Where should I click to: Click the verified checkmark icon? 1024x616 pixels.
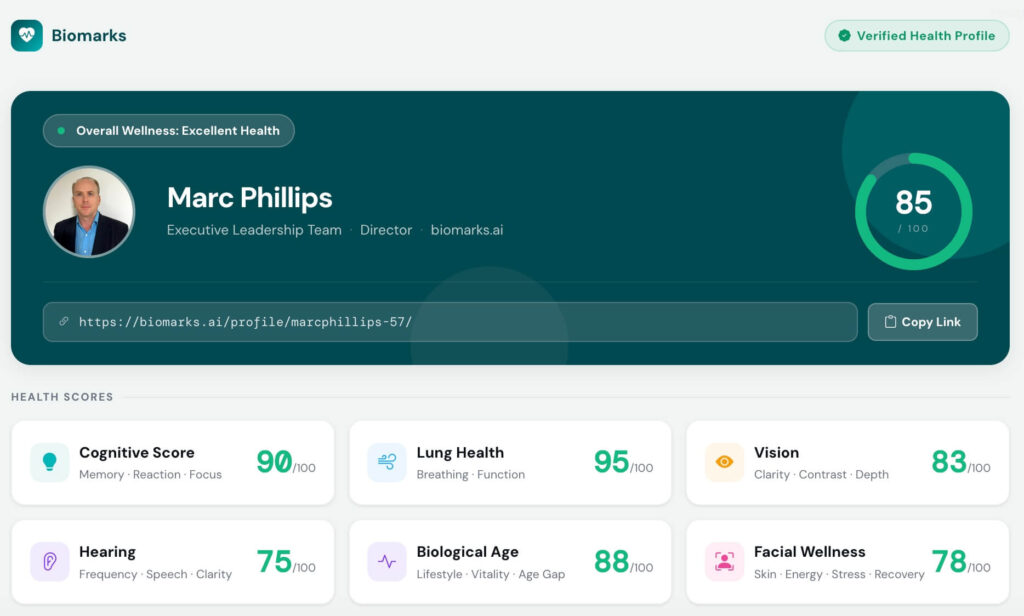pyautogui.click(x=844, y=36)
